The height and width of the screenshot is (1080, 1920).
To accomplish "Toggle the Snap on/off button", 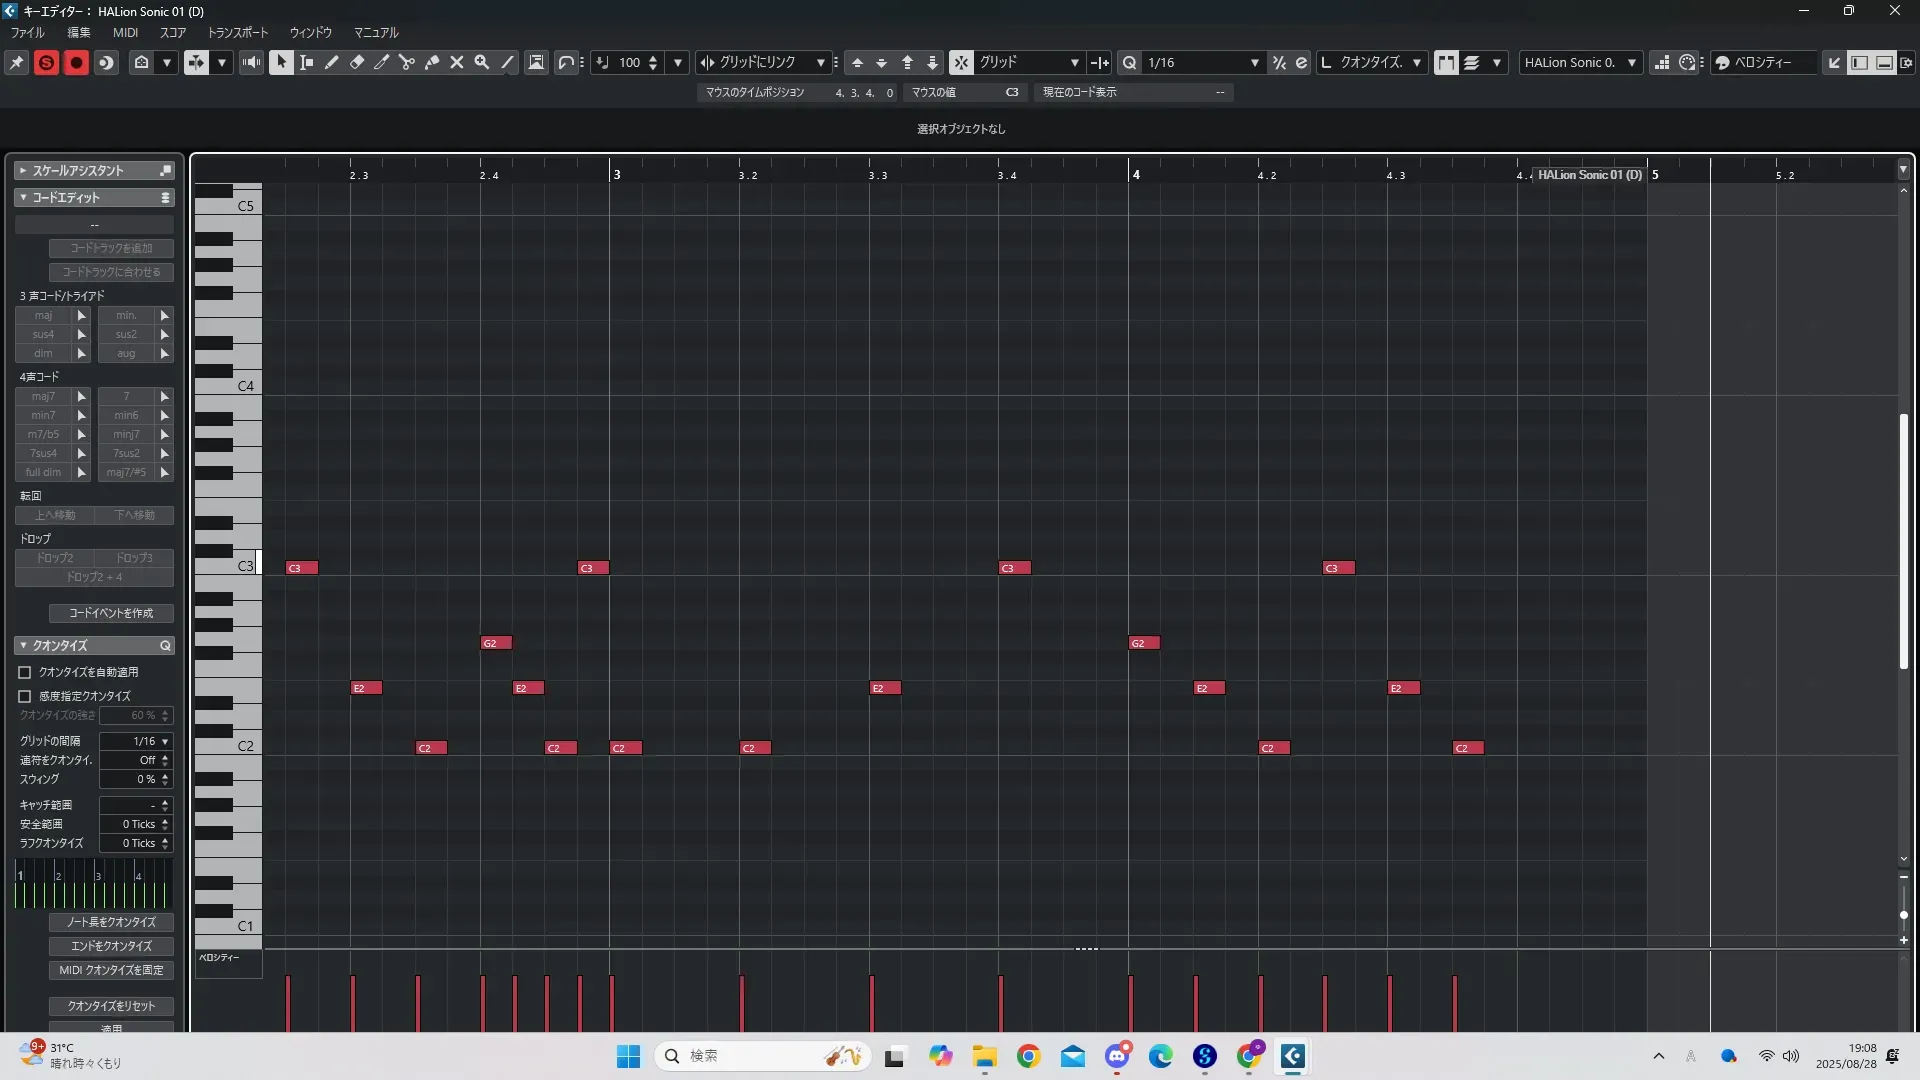I will (x=960, y=62).
